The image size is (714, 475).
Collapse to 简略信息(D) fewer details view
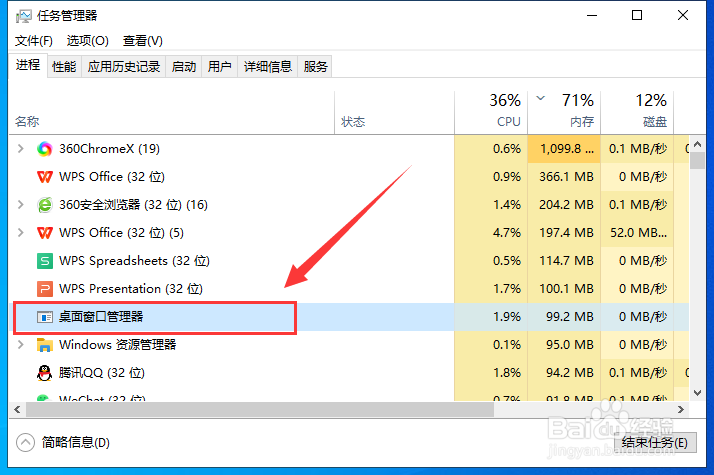point(63,442)
